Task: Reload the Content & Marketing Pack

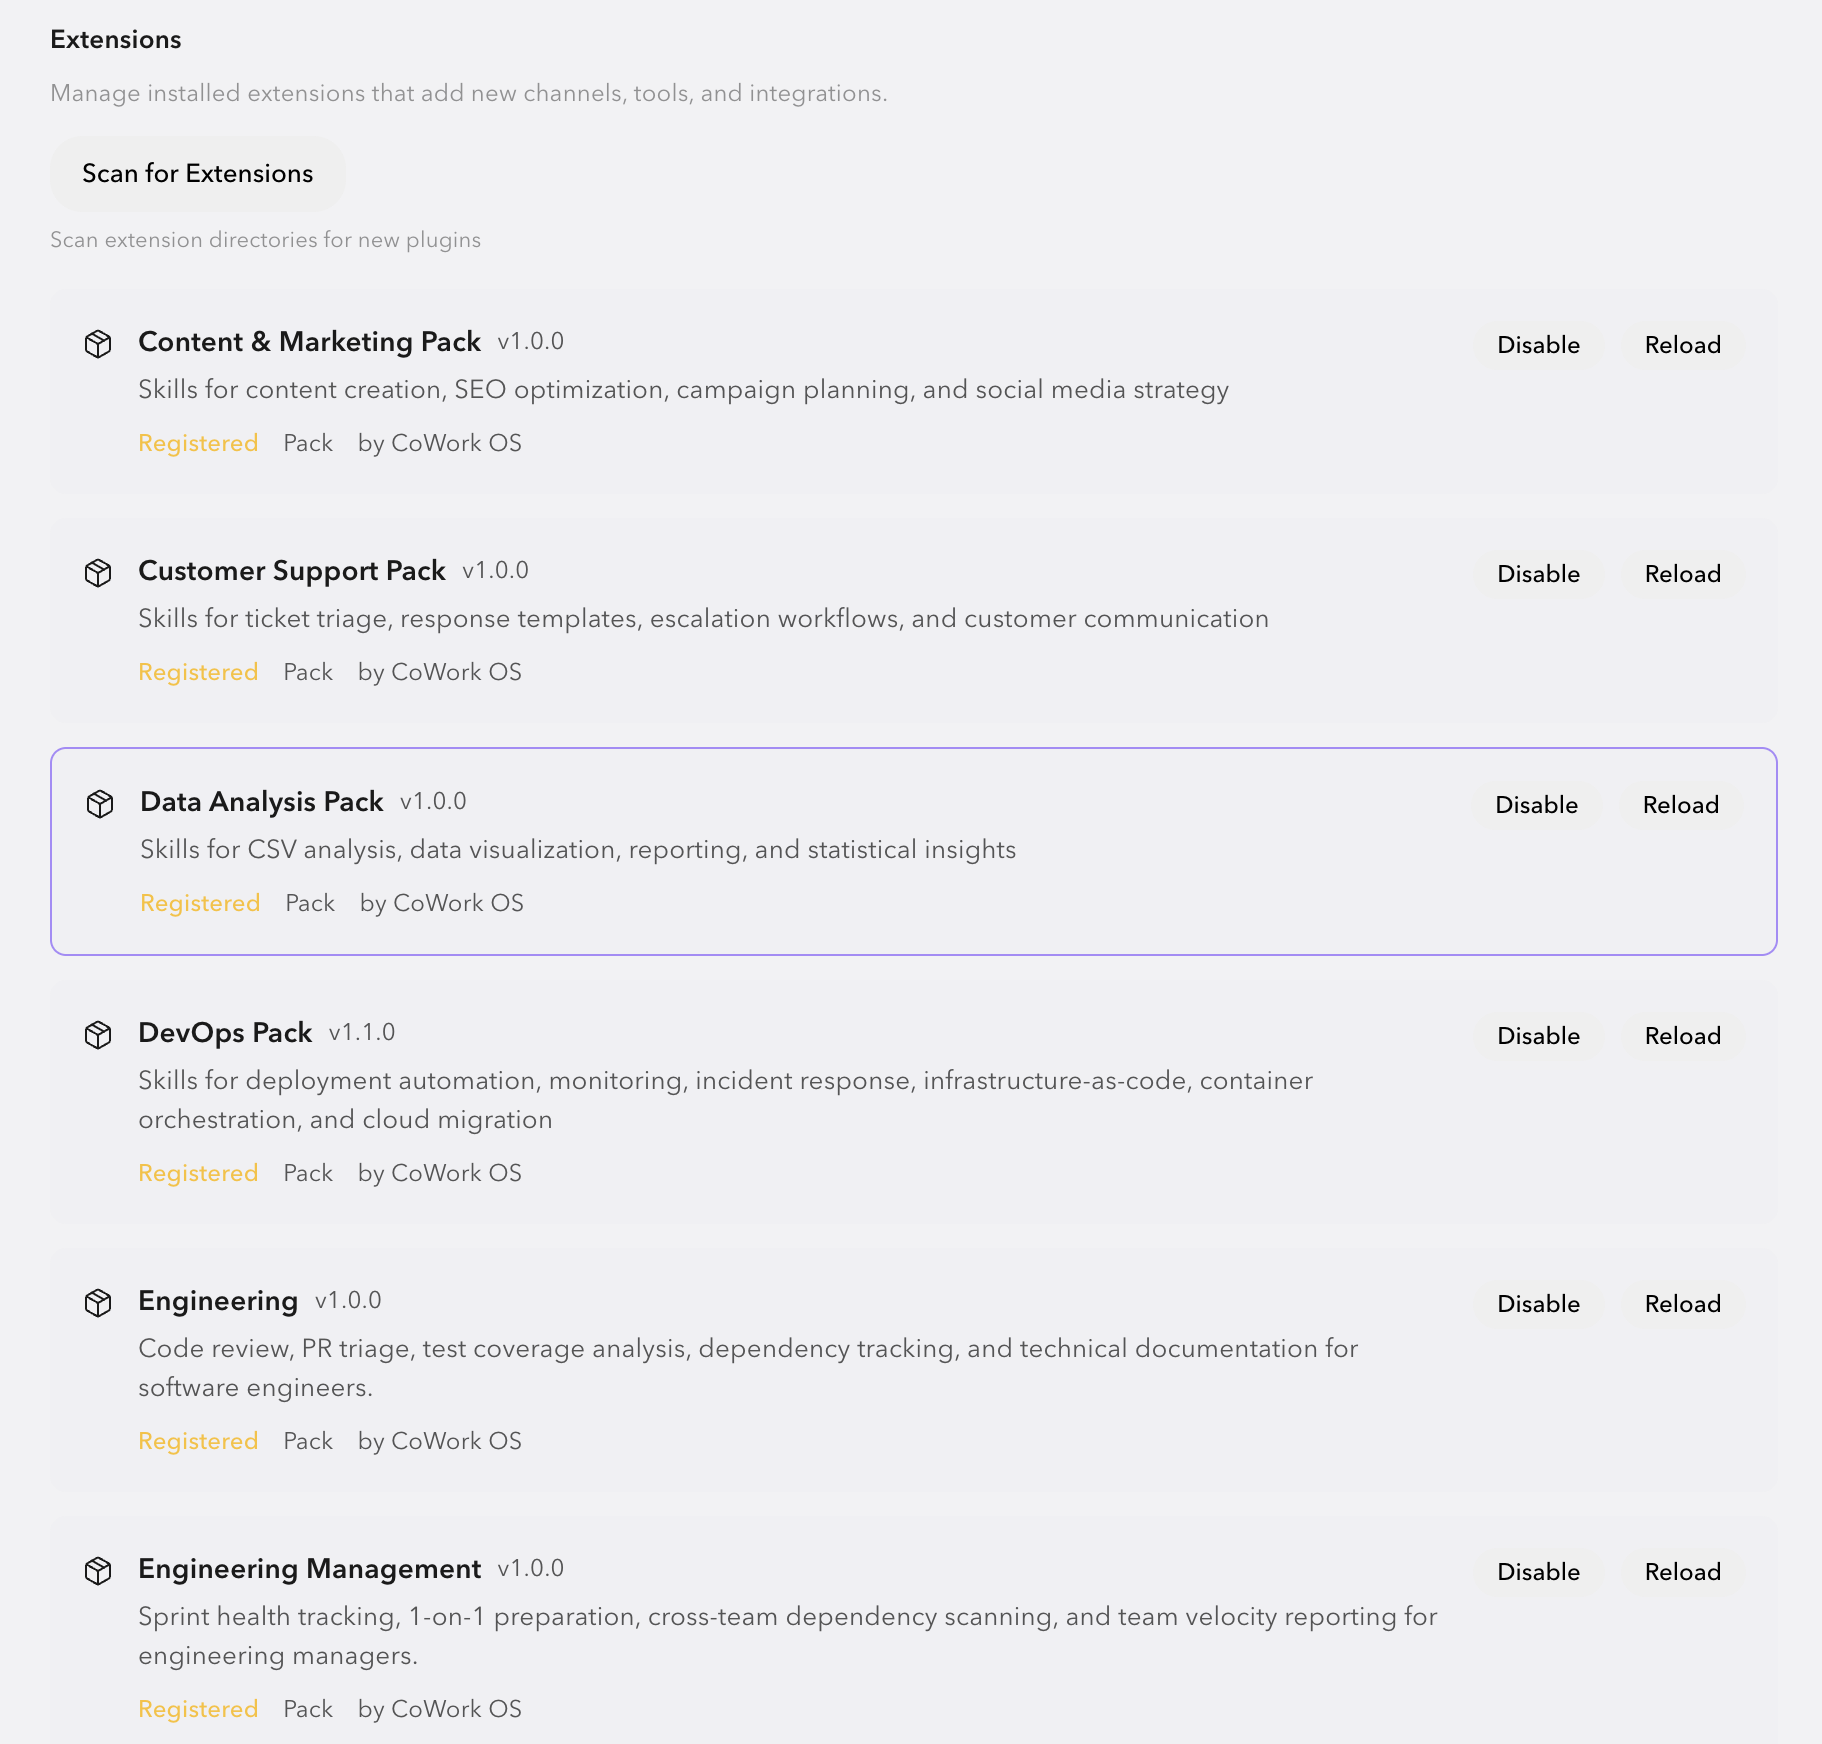Action: point(1682,345)
